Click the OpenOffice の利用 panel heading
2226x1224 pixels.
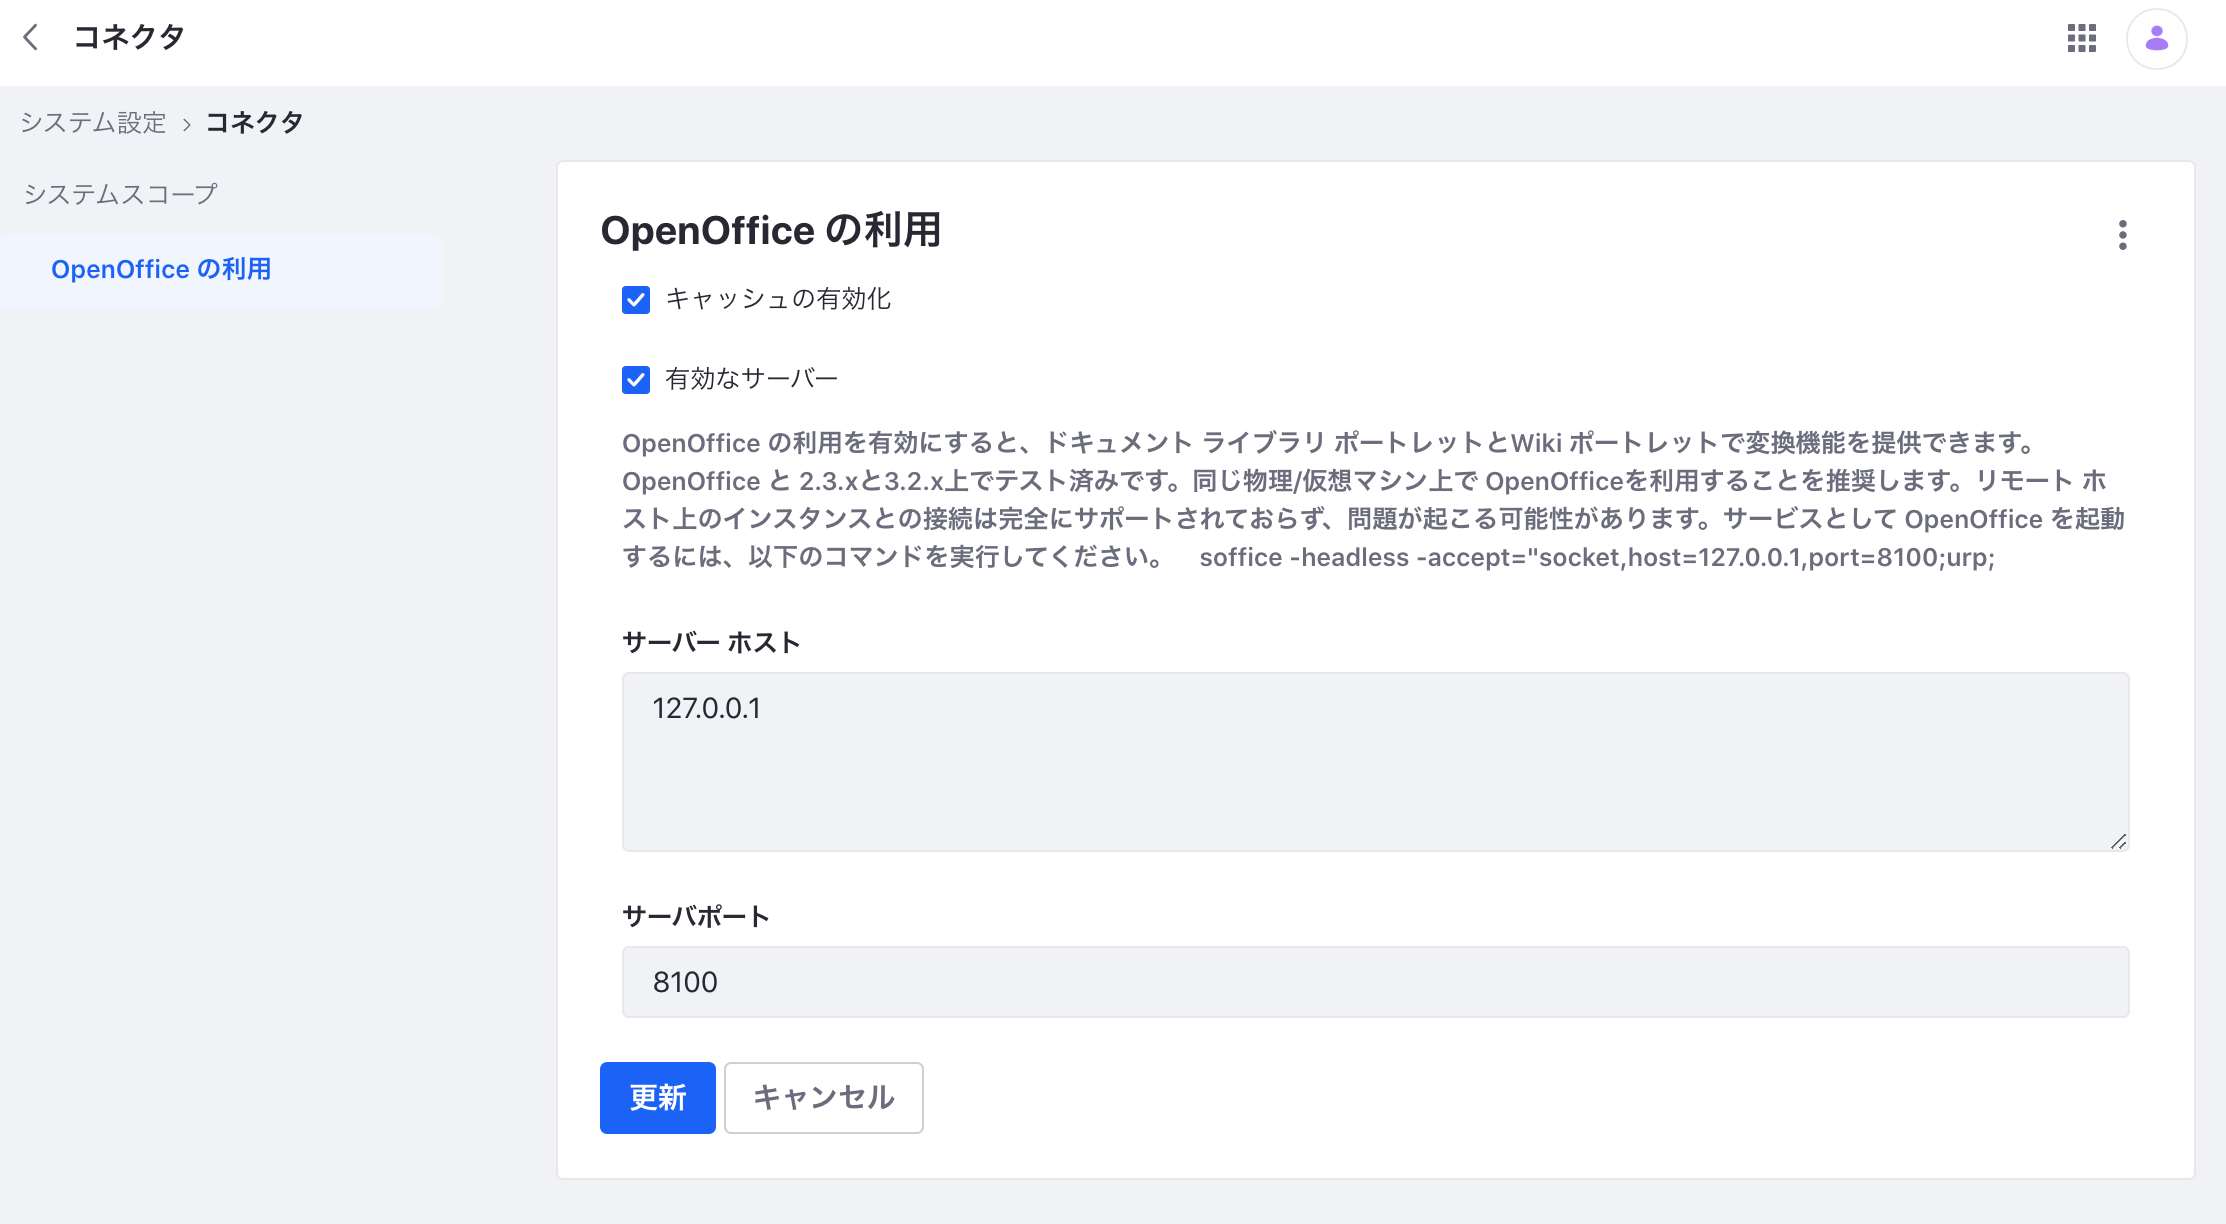(770, 230)
